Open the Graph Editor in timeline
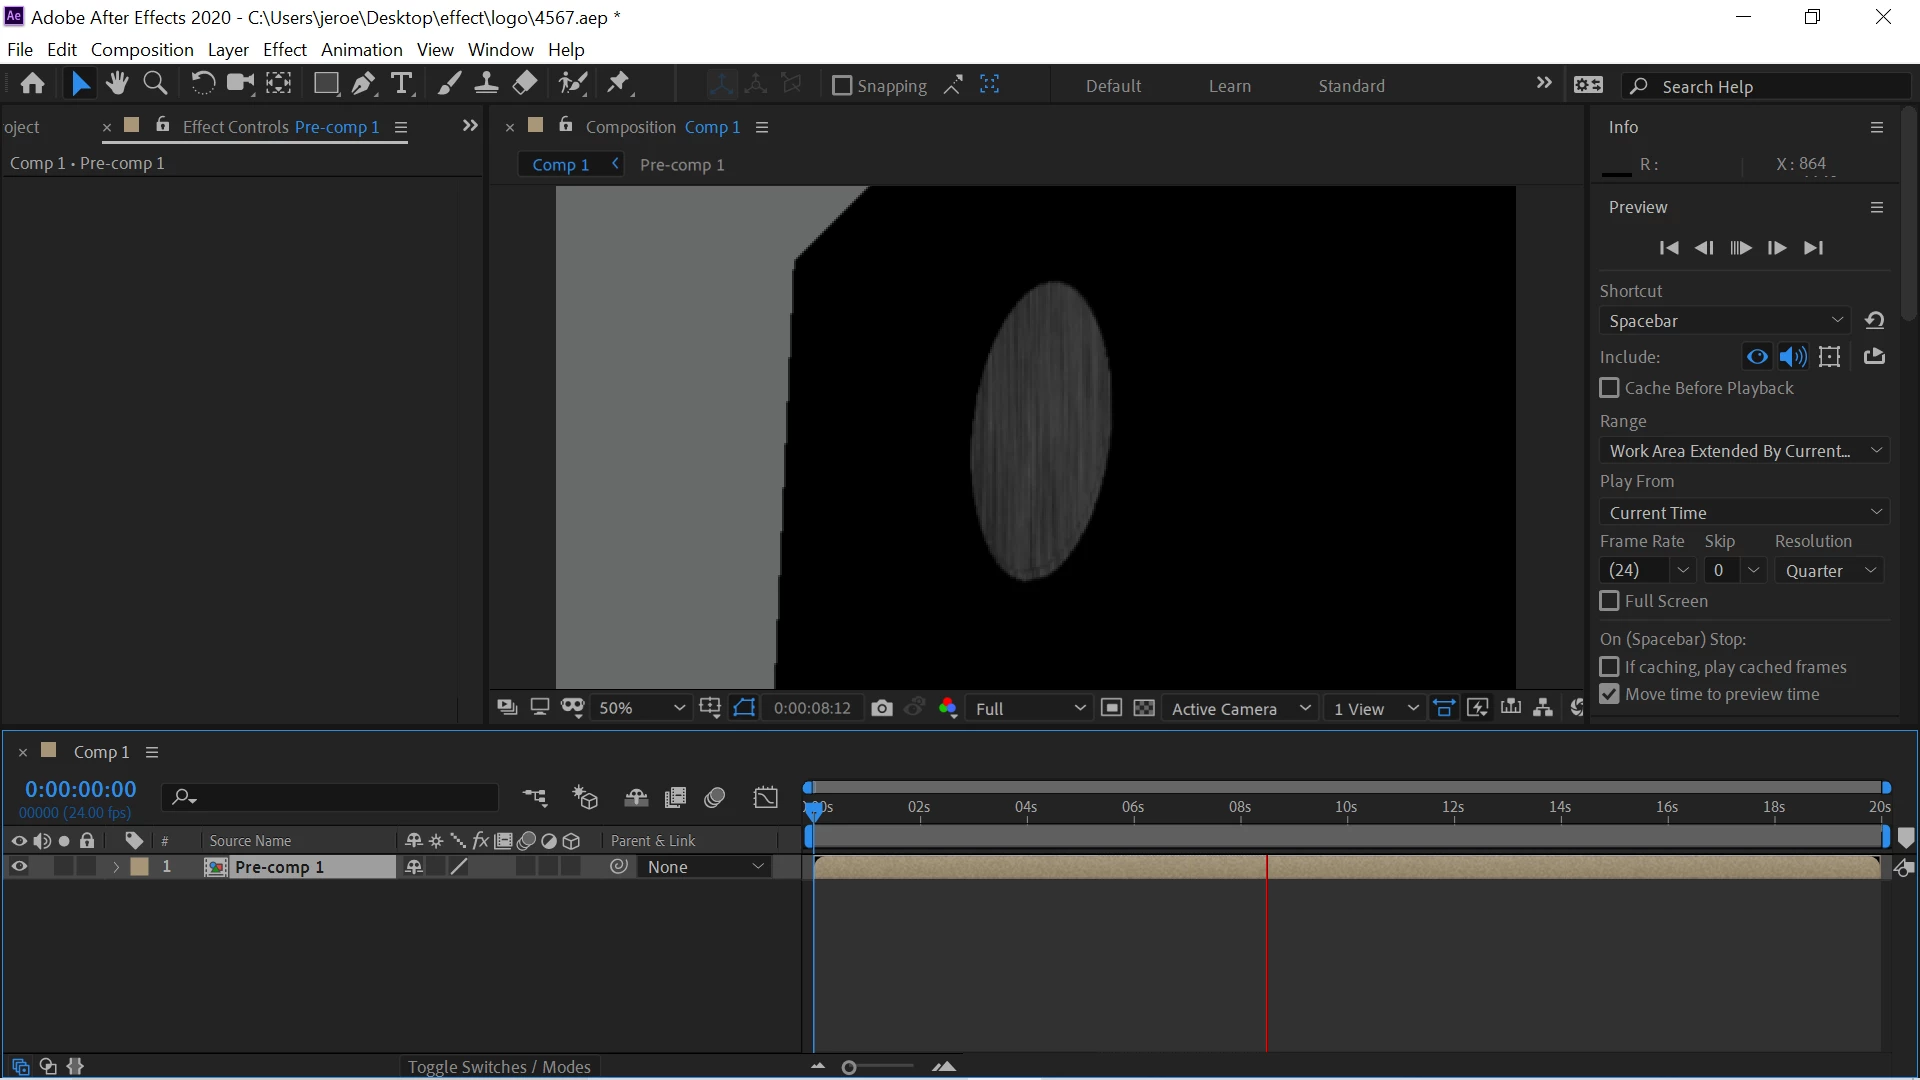The image size is (1920, 1080). pyautogui.click(x=765, y=797)
